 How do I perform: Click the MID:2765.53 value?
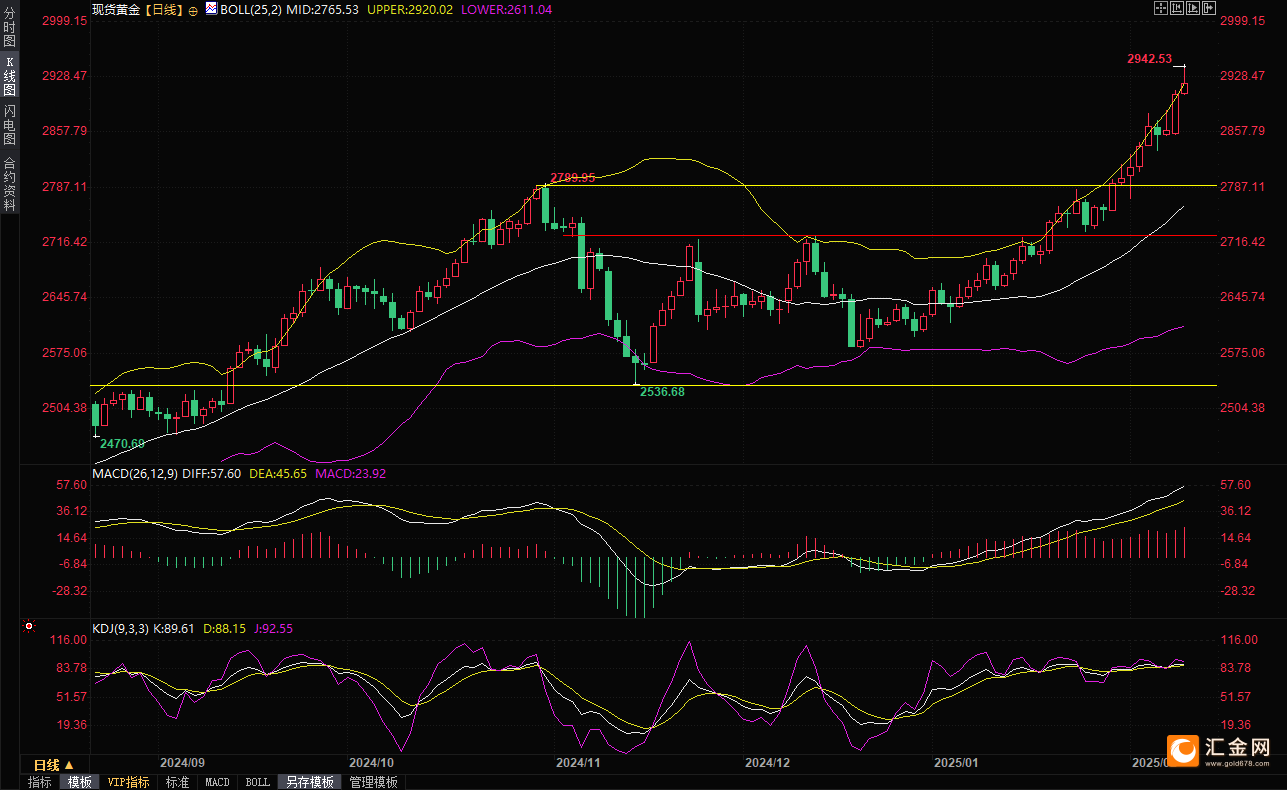point(322,9)
